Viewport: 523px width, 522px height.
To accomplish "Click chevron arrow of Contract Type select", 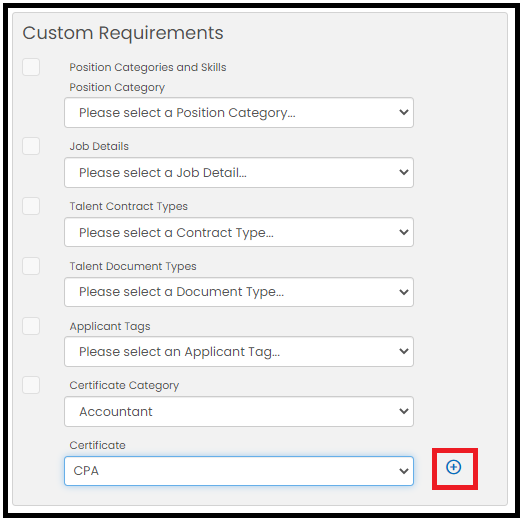I will 404,232.
